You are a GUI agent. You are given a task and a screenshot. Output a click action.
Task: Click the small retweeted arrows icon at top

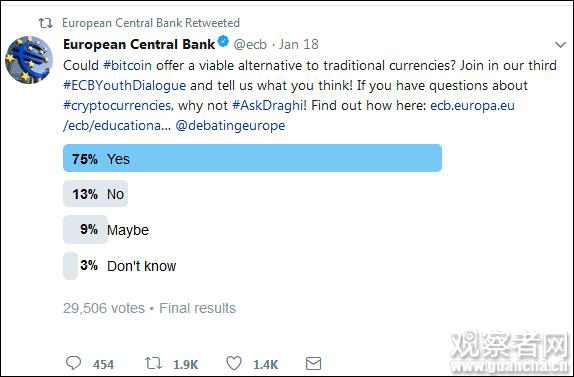(46, 23)
